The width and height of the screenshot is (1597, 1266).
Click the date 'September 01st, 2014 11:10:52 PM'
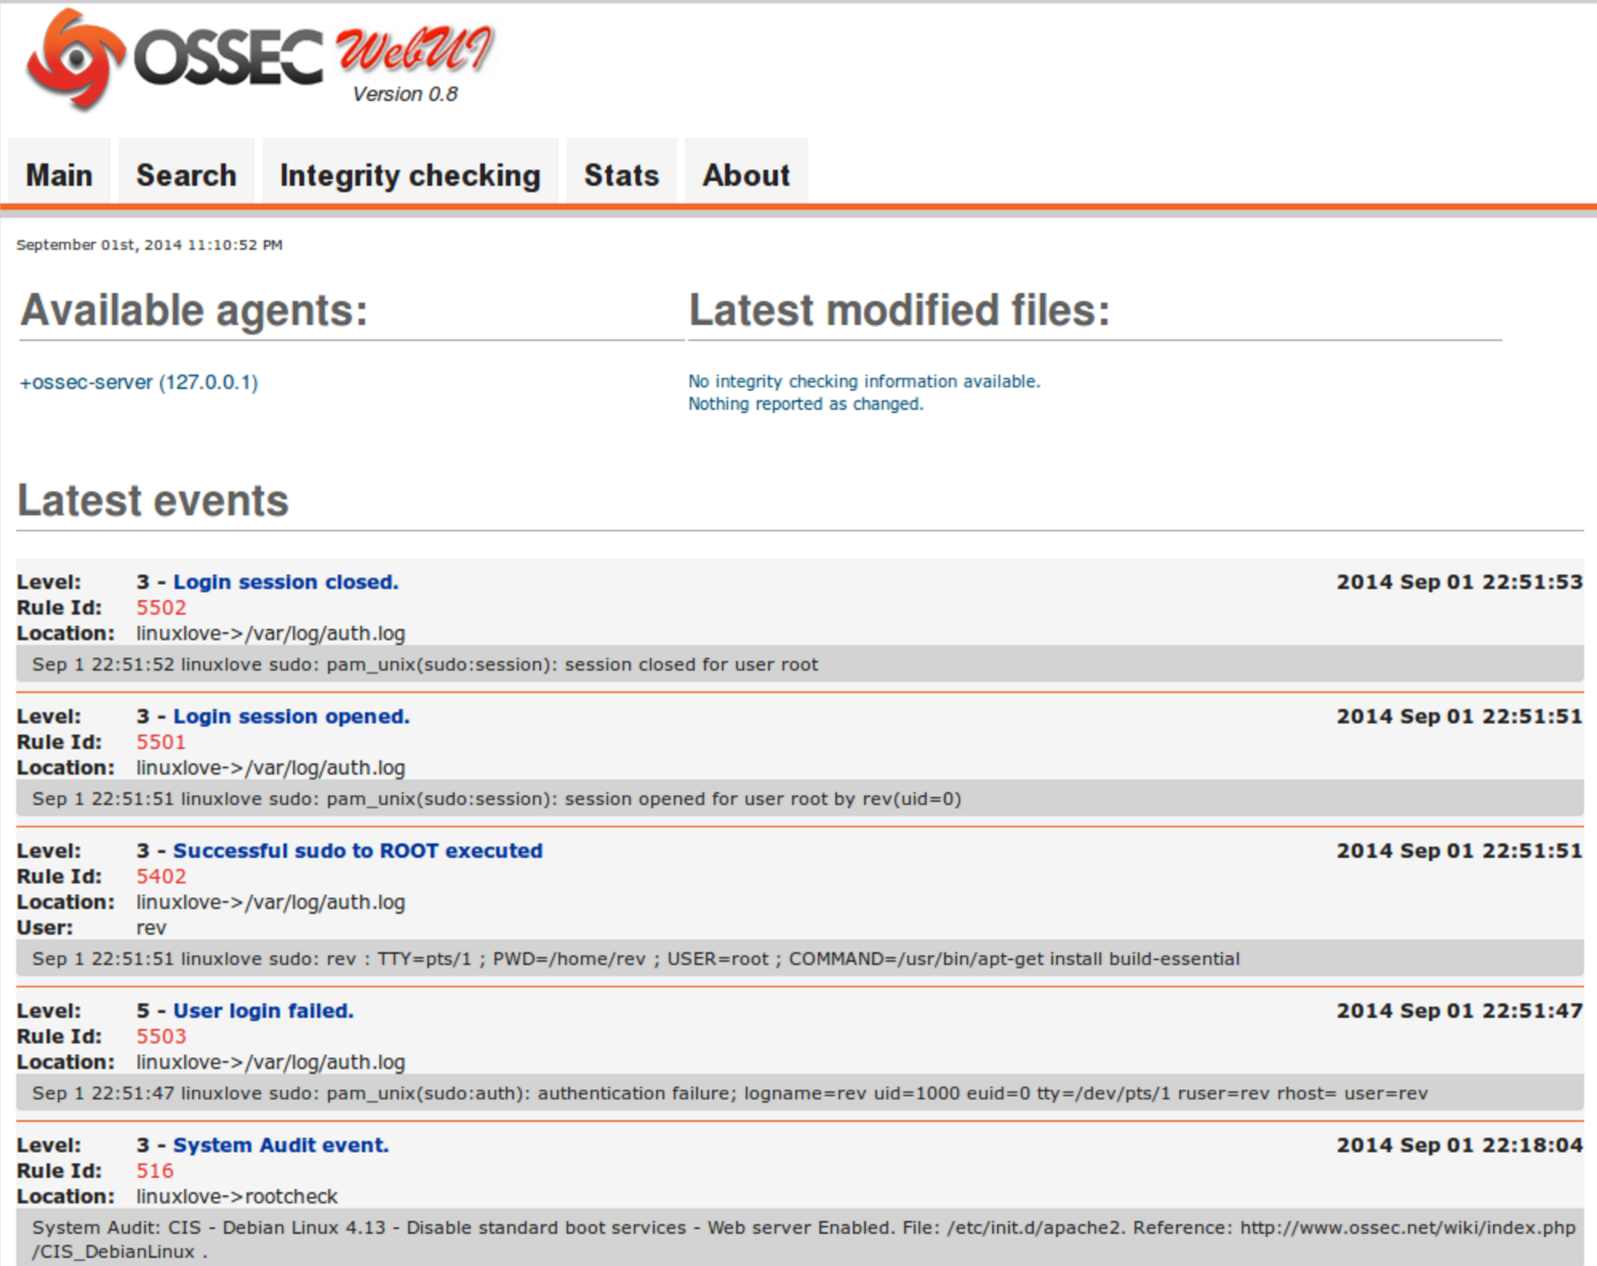(149, 245)
